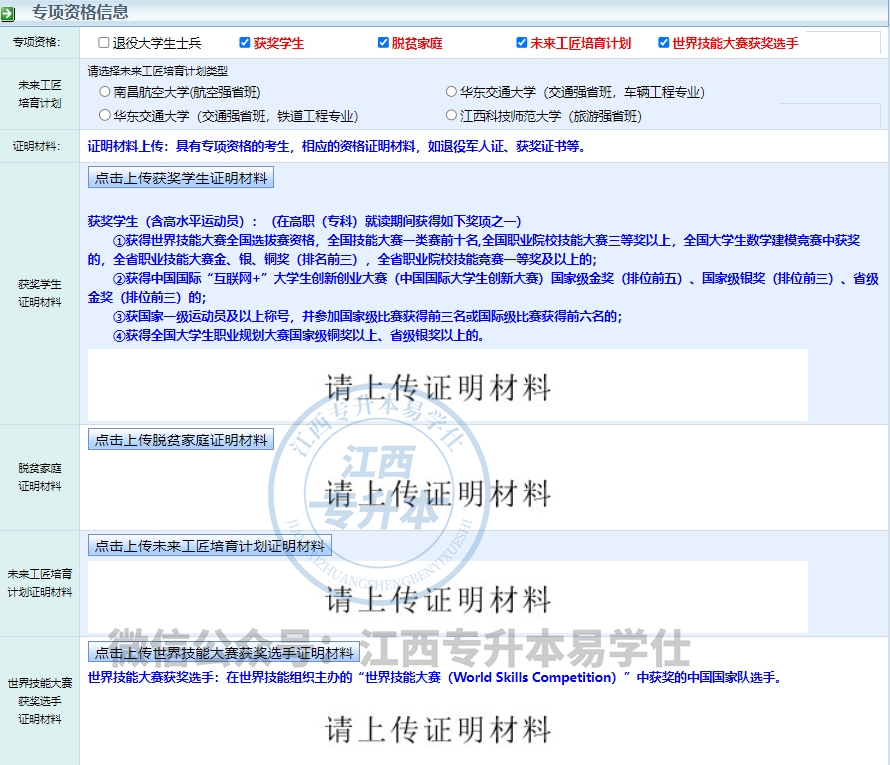The image size is (890, 765).
Task: Select 华东交通大学 铁道工程专业 radio option
Action: [104, 115]
